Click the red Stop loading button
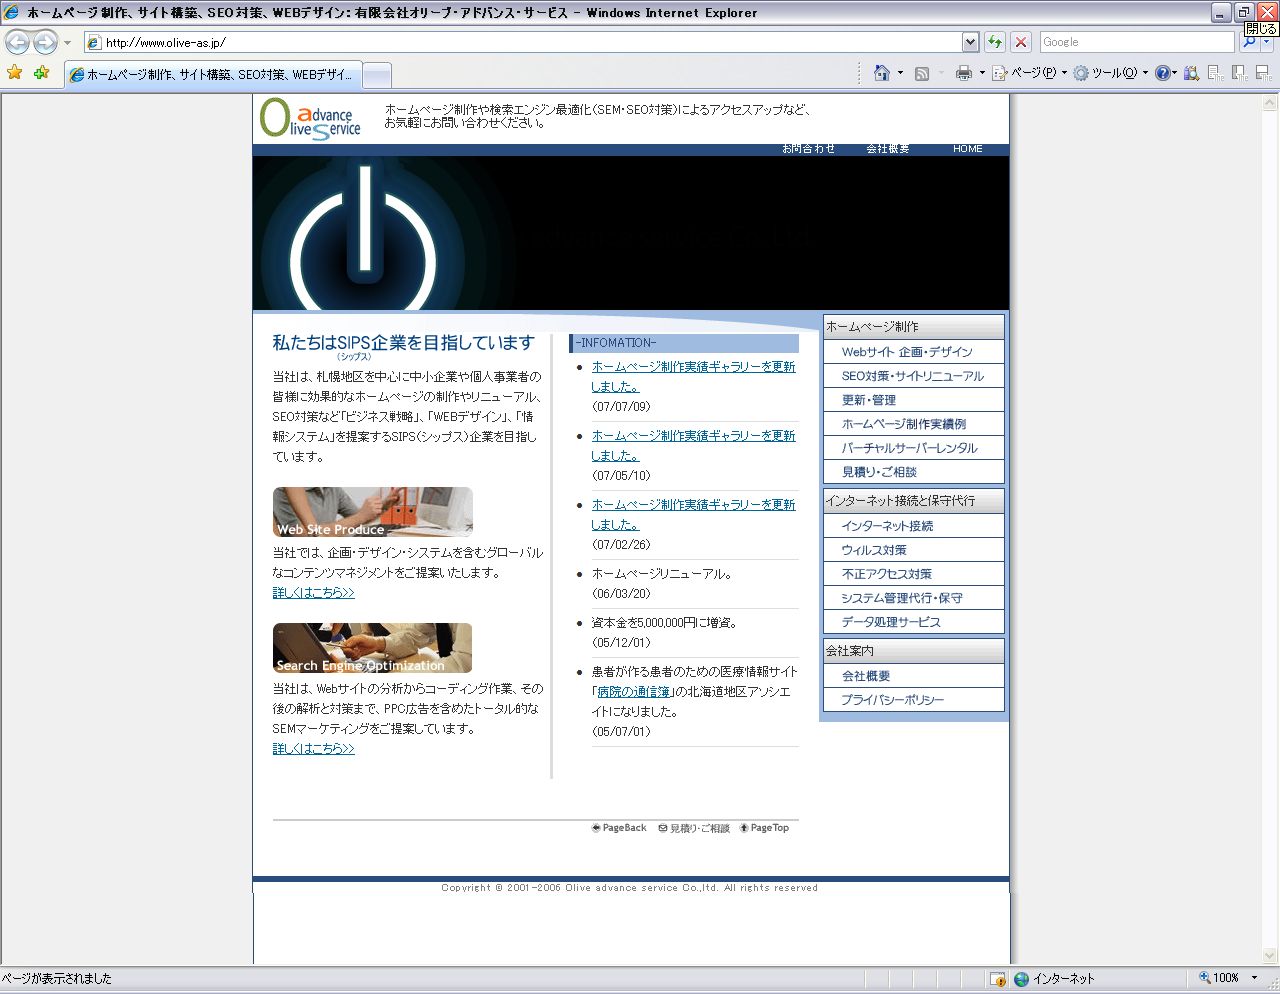The height and width of the screenshot is (994, 1280). pos(1020,42)
